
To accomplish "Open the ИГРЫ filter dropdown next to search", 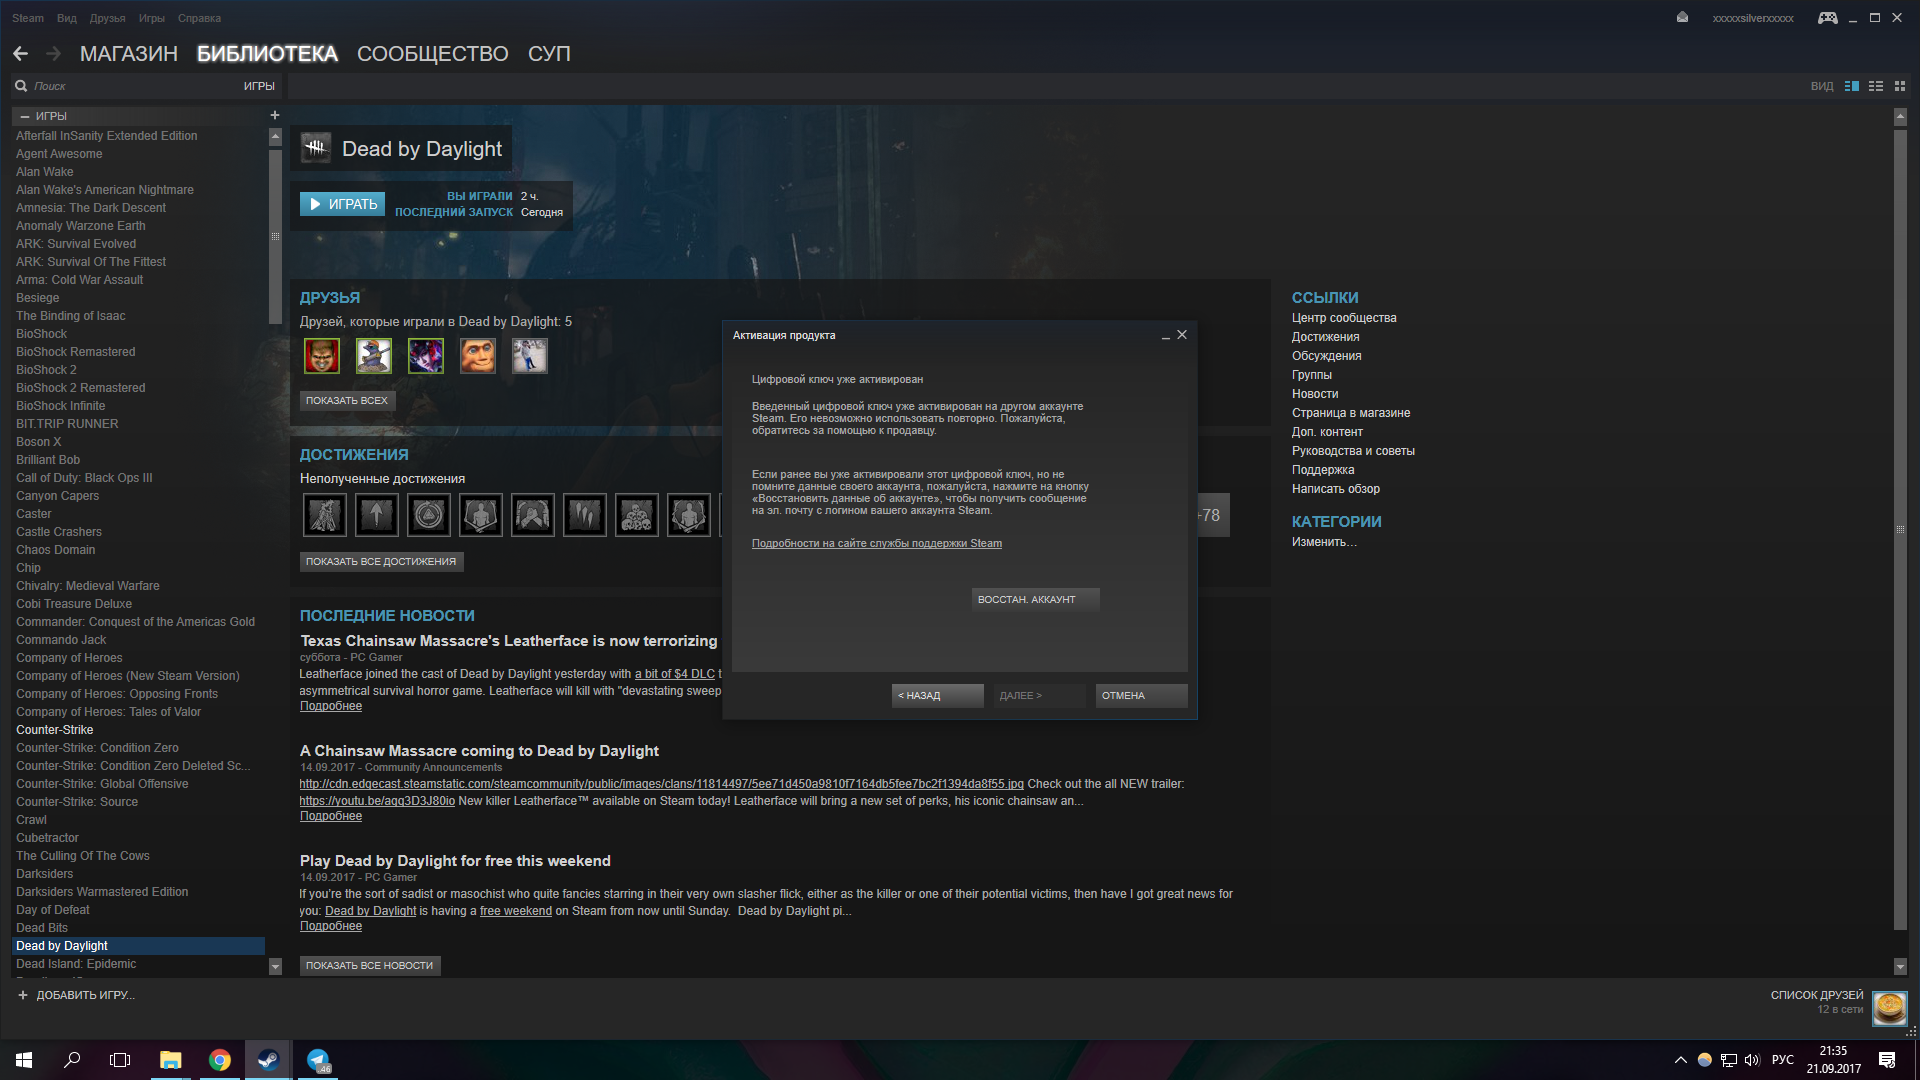I will [259, 86].
